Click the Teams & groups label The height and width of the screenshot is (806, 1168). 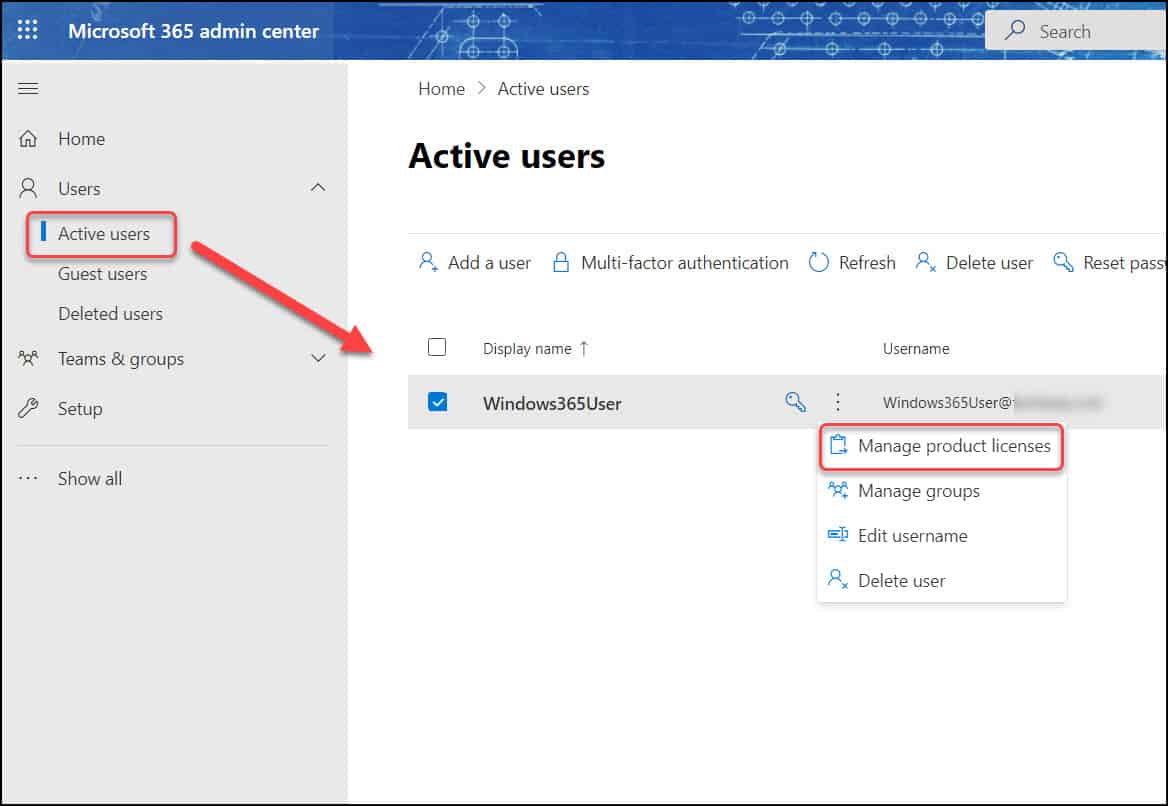pos(121,359)
